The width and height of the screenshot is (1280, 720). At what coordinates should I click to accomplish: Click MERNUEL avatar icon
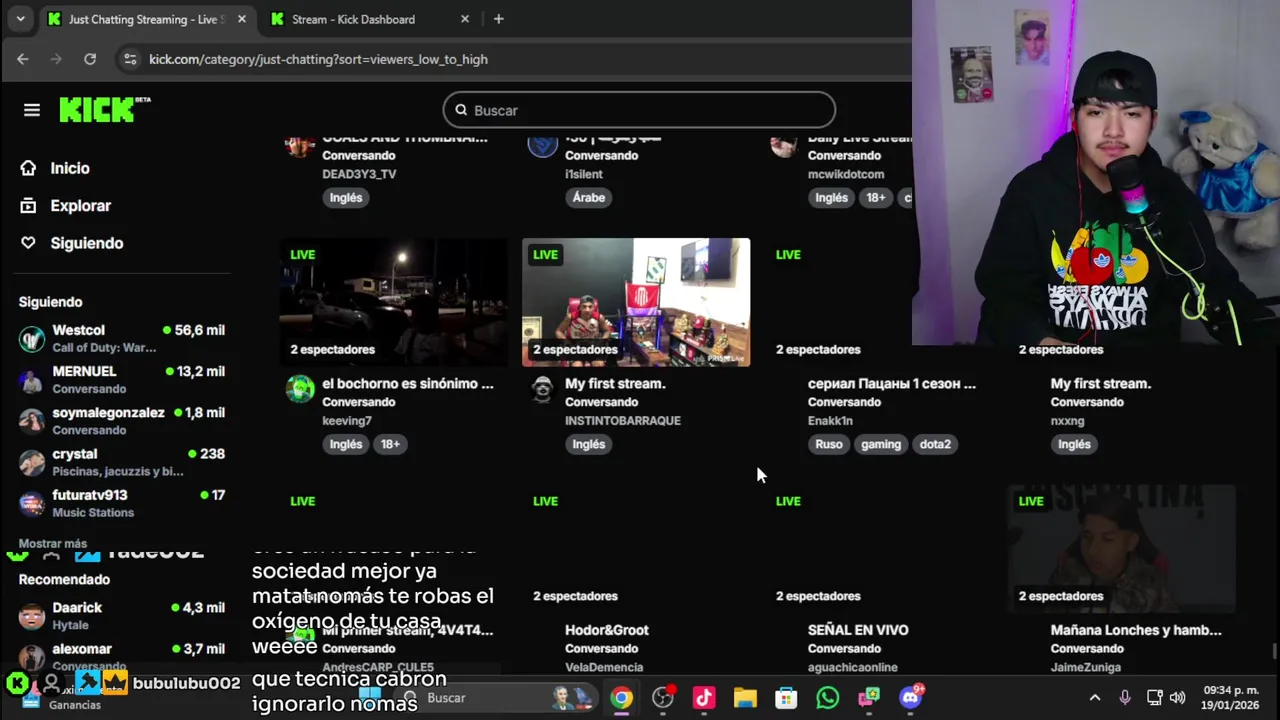pos(32,380)
